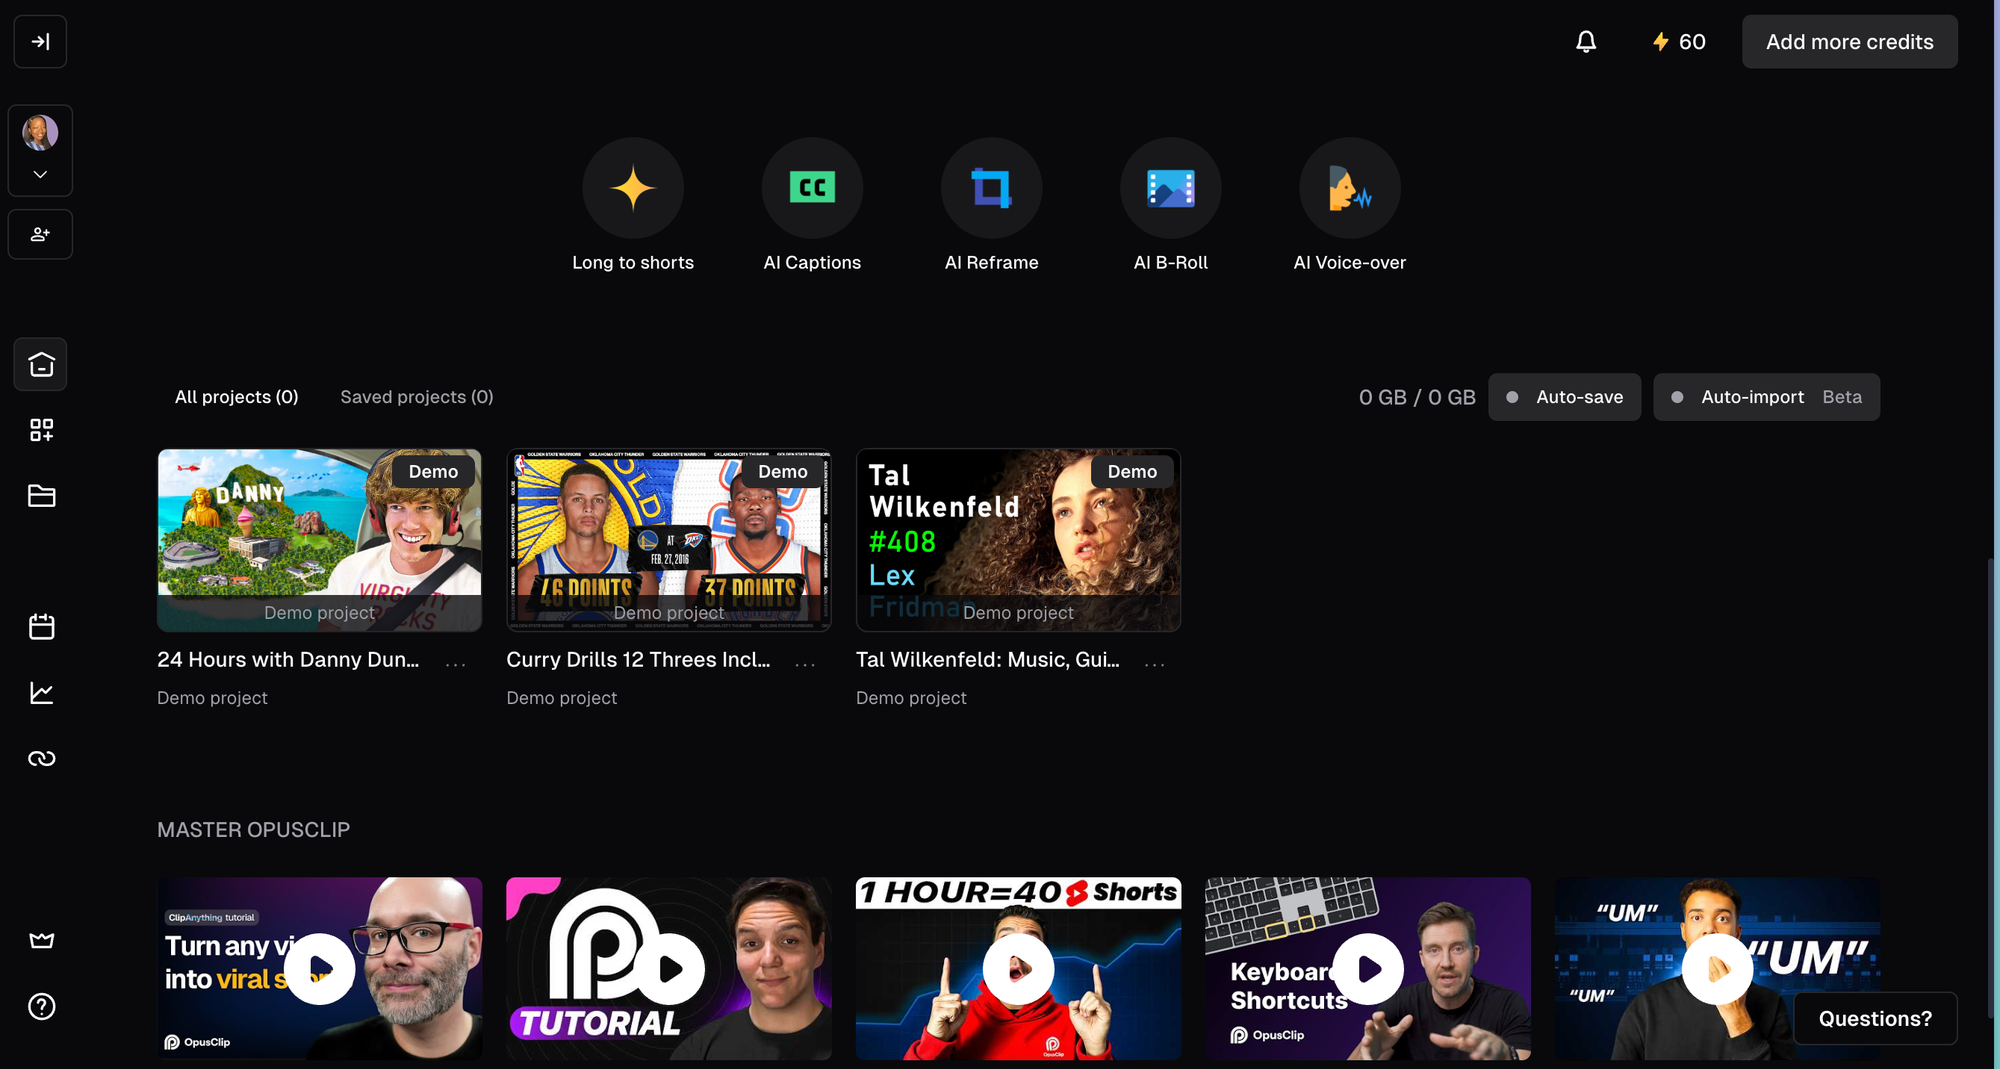
Task: Launch the Long to shorts tool
Action: click(633, 206)
